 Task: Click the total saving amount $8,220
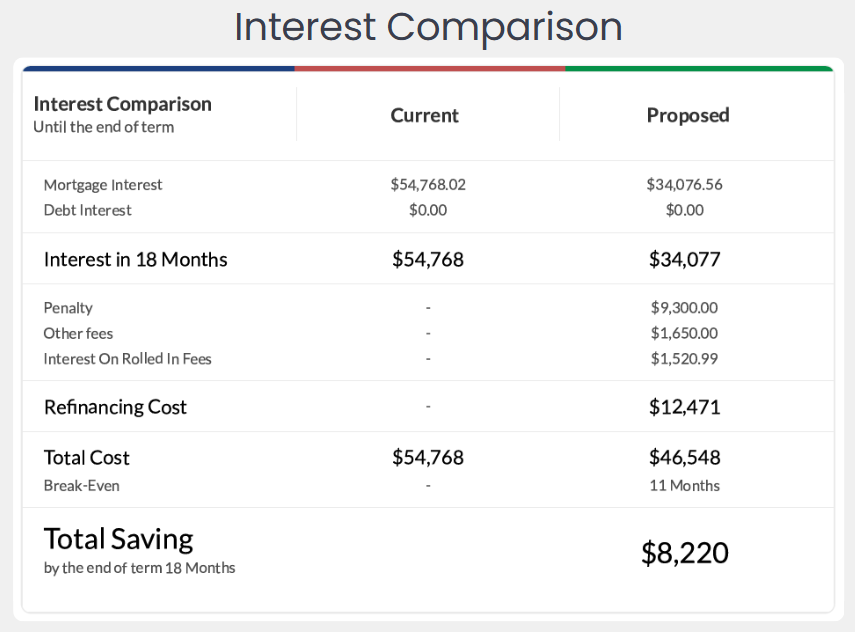685,553
